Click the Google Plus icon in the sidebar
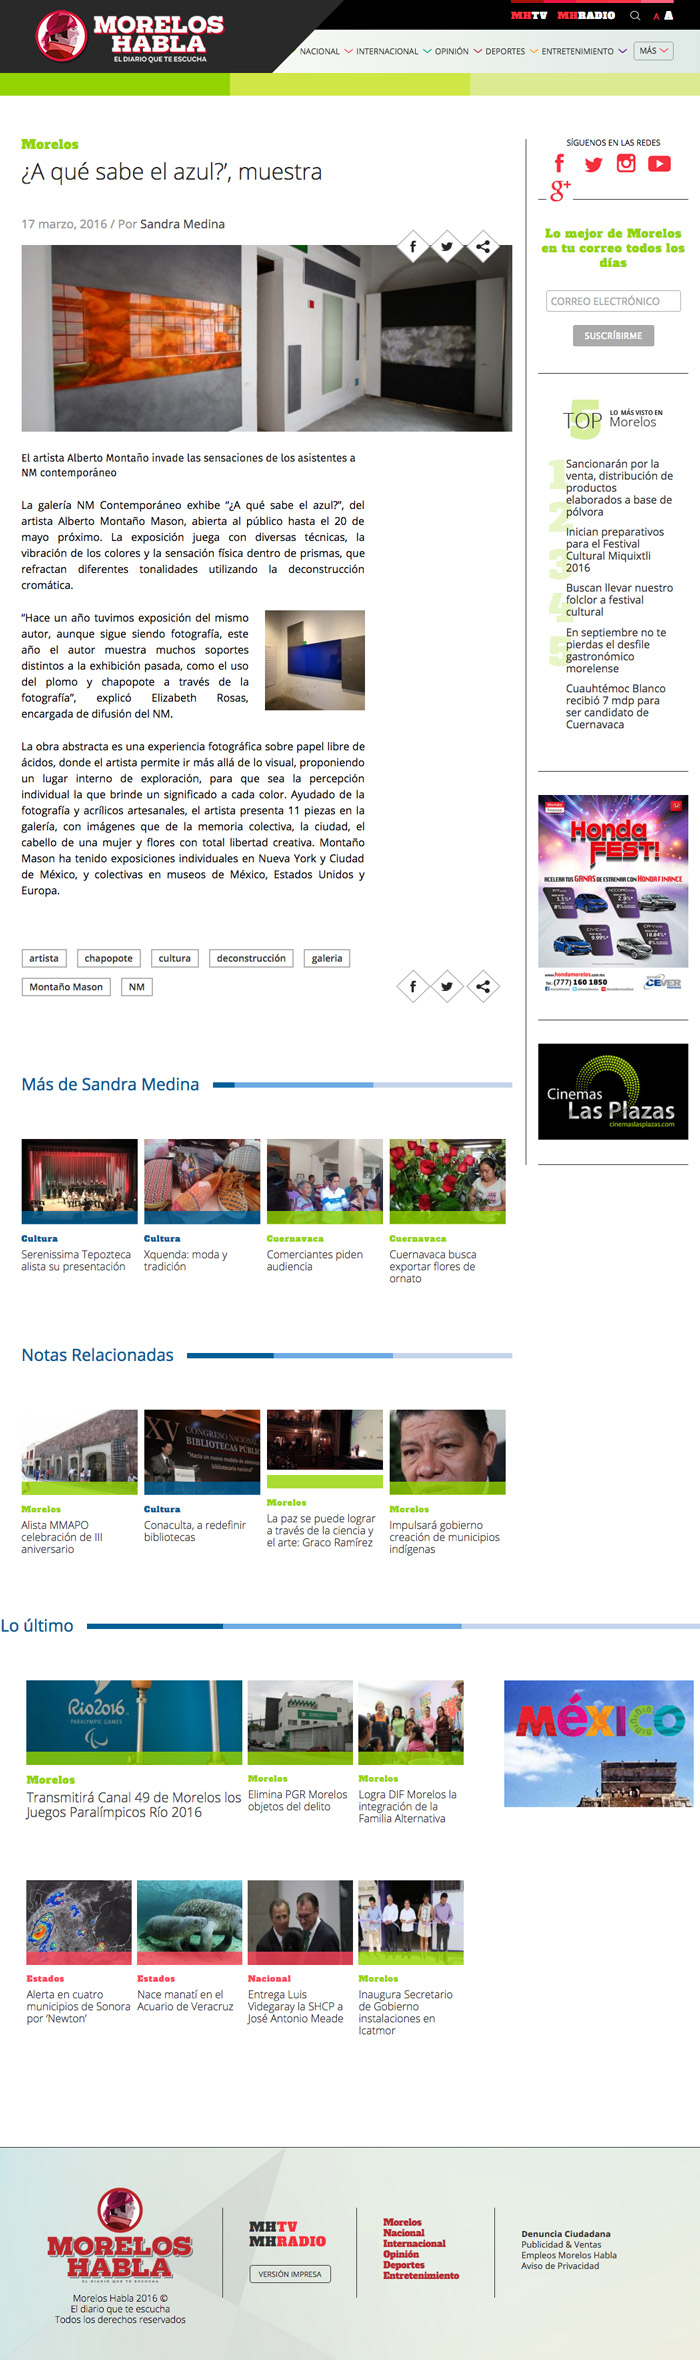This screenshot has height=2360, width=700. point(560,190)
